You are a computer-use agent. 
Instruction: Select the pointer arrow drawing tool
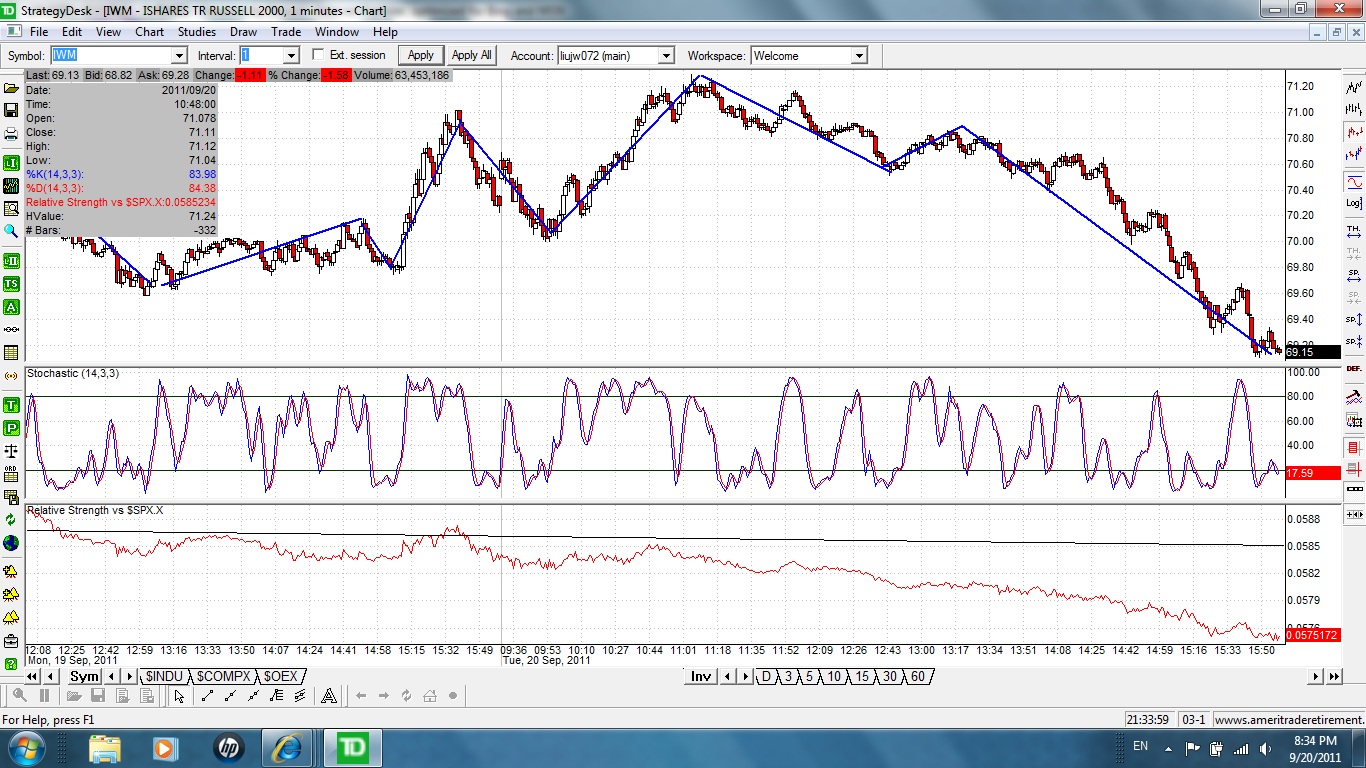coord(179,696)
